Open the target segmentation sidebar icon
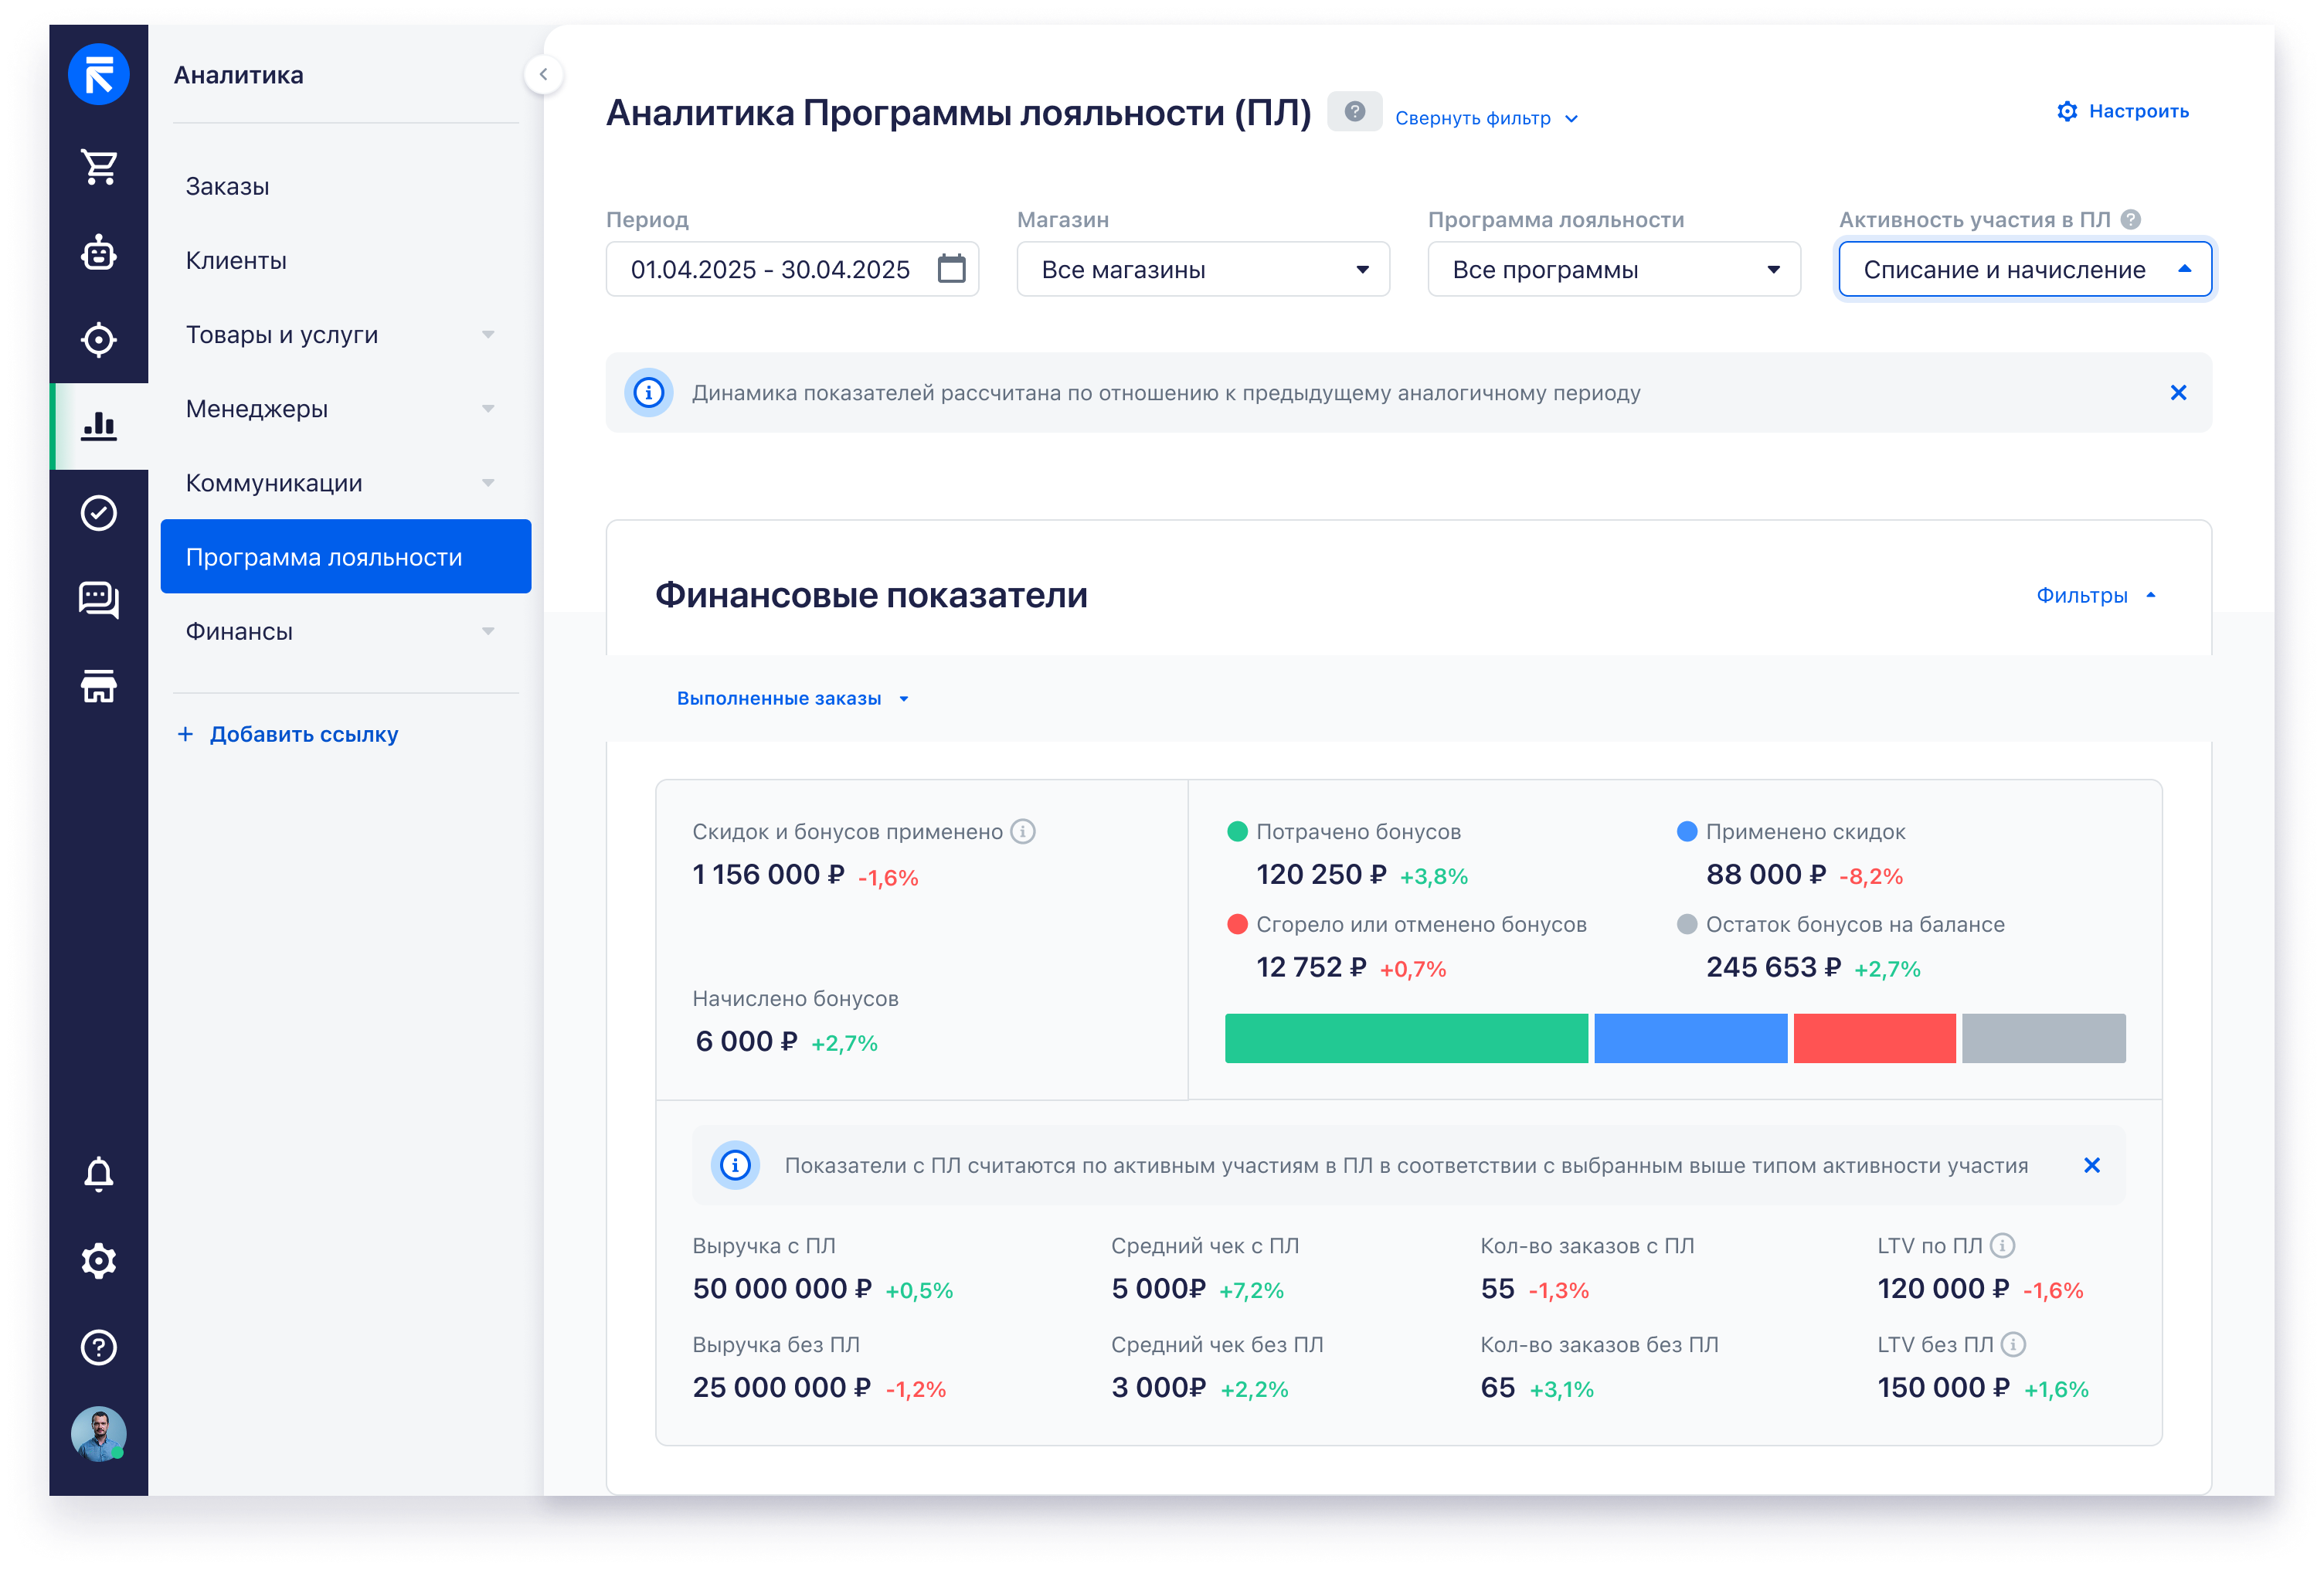The width and height of the screenshot is (2324, 1570). pos(98,340)
